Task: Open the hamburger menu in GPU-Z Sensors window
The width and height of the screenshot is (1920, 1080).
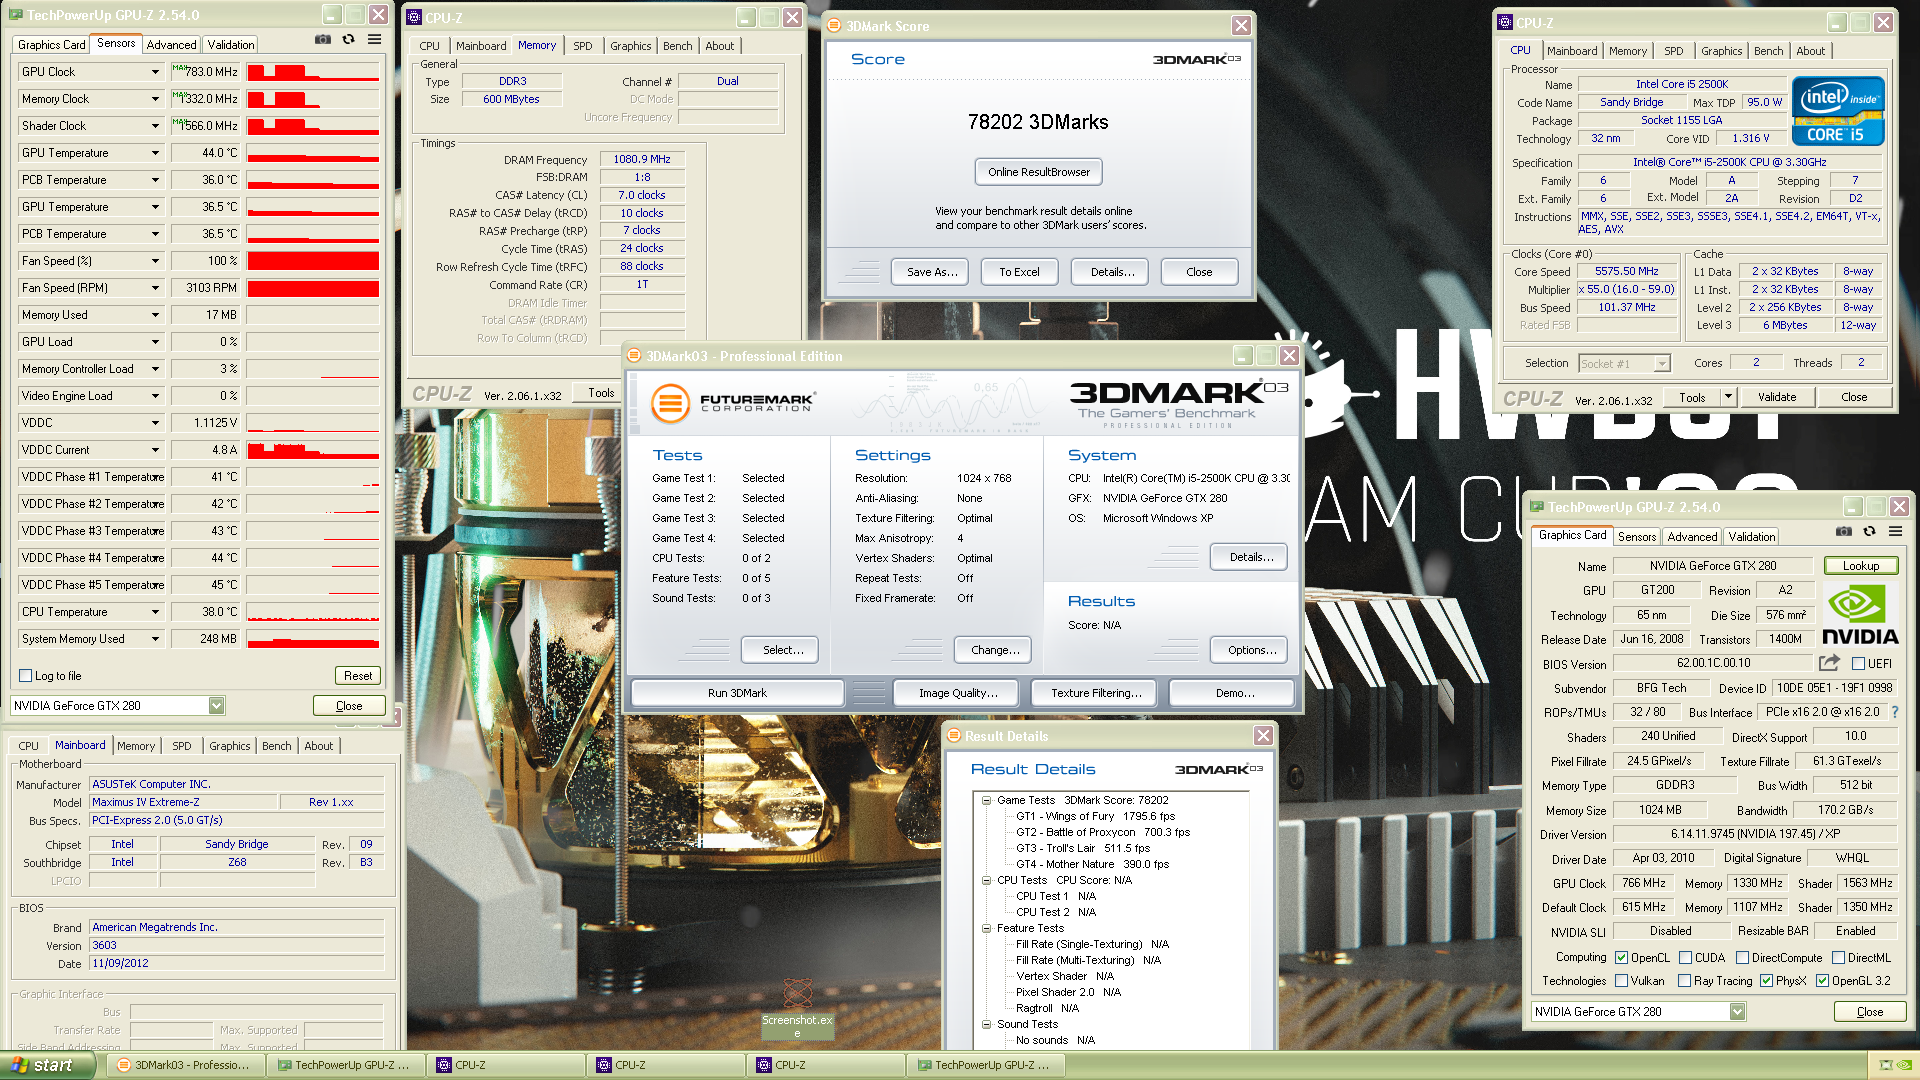Action: coord(374,40)
